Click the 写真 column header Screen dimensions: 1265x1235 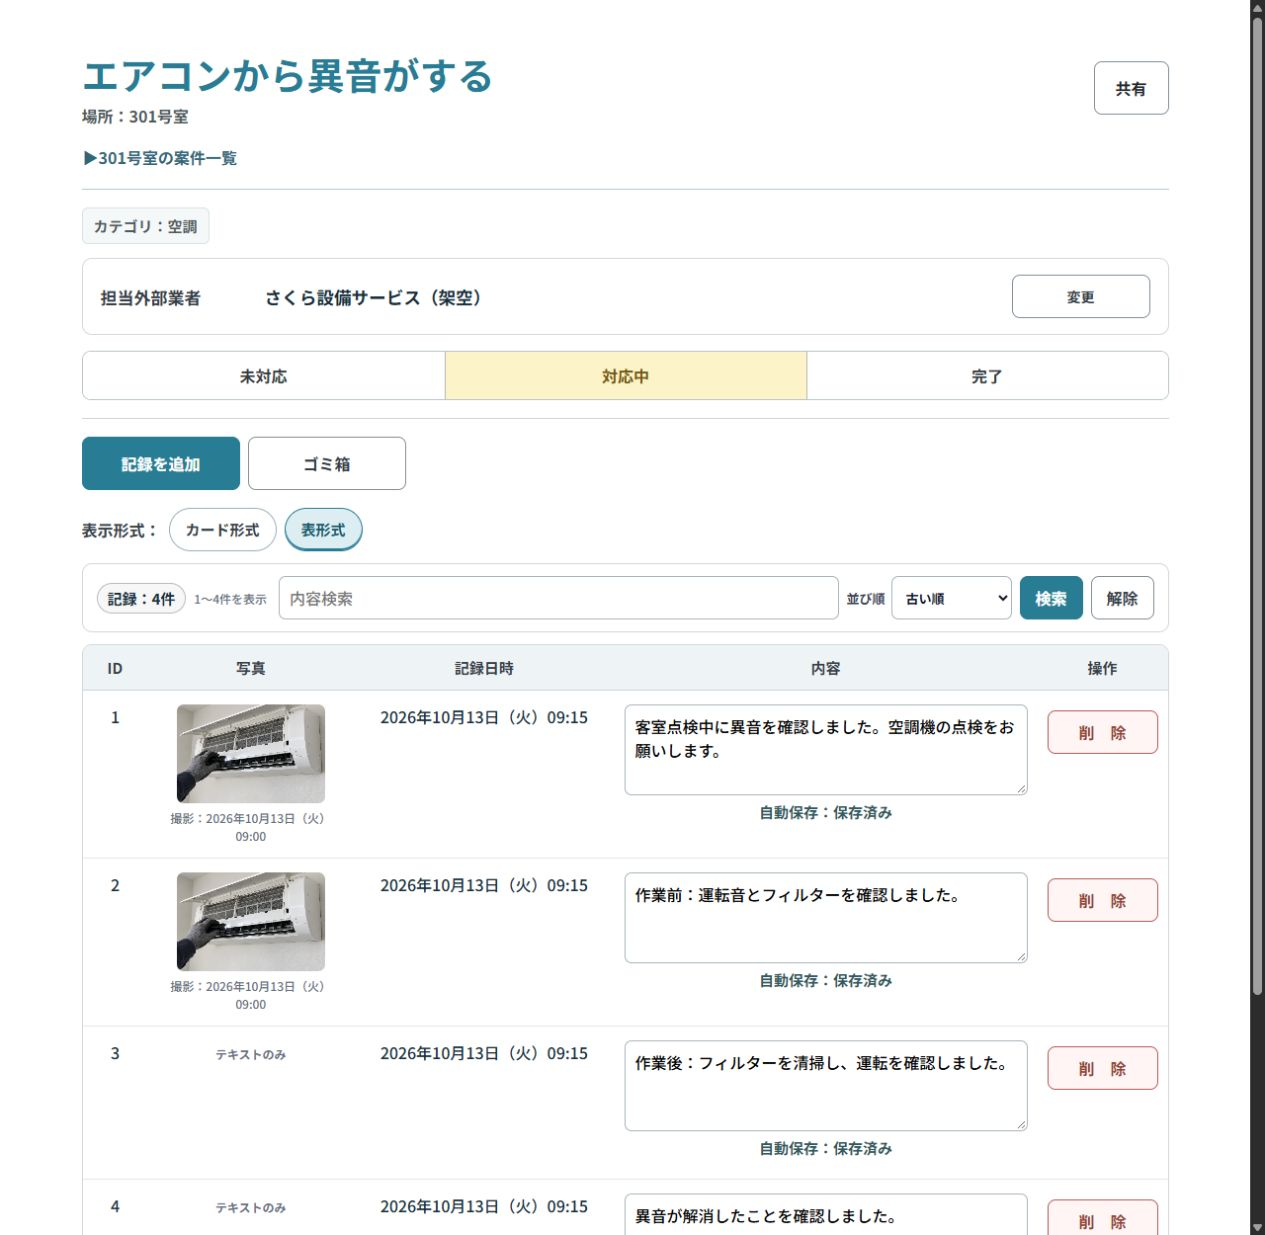click(251, 668)
